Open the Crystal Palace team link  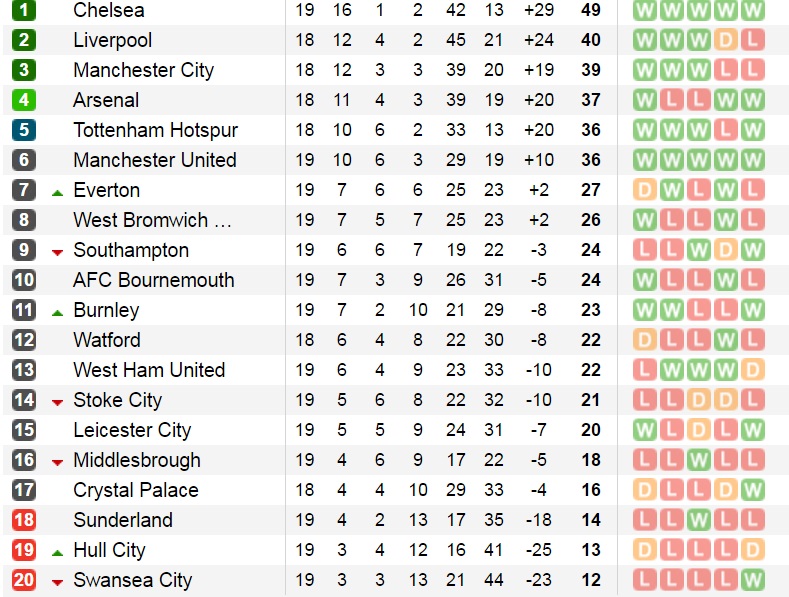pyautogui.click(x=135, y=491)
